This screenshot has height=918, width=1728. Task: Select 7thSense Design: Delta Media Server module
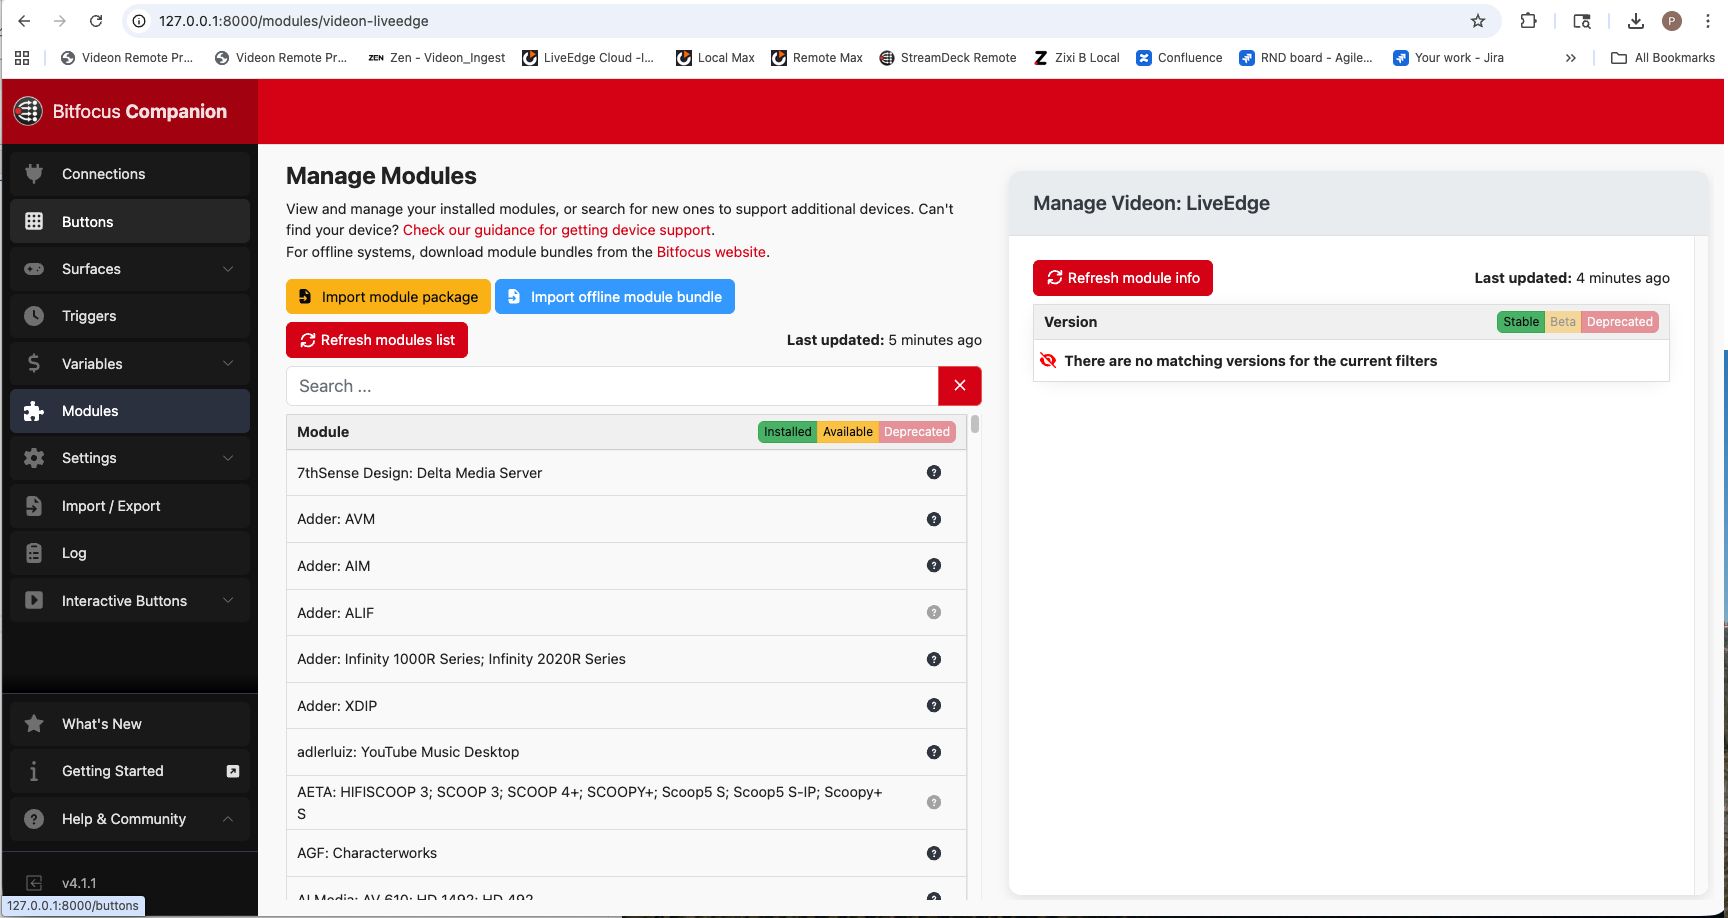point(626,473)
